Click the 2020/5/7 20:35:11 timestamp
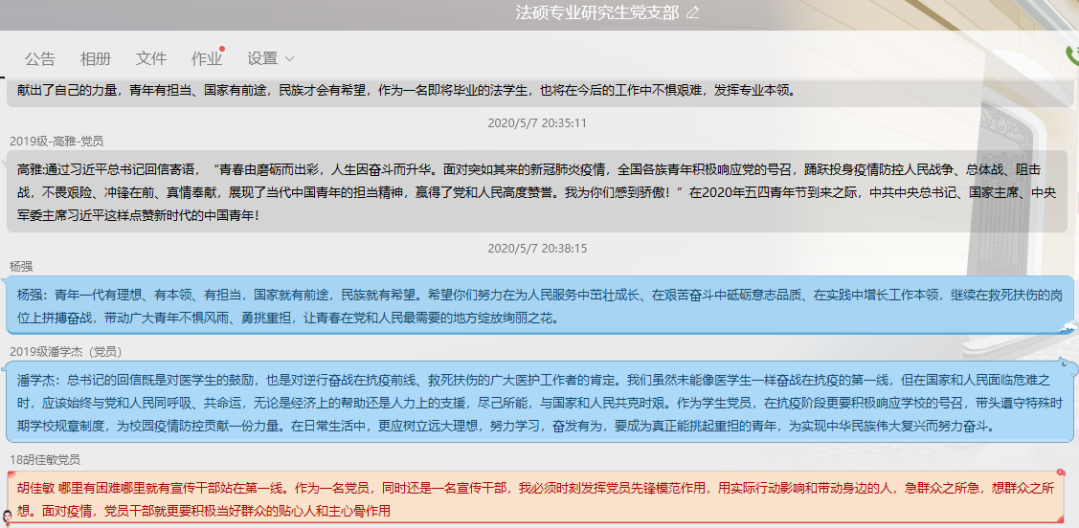Screen dimensions: 1079x528 [537, 123]
